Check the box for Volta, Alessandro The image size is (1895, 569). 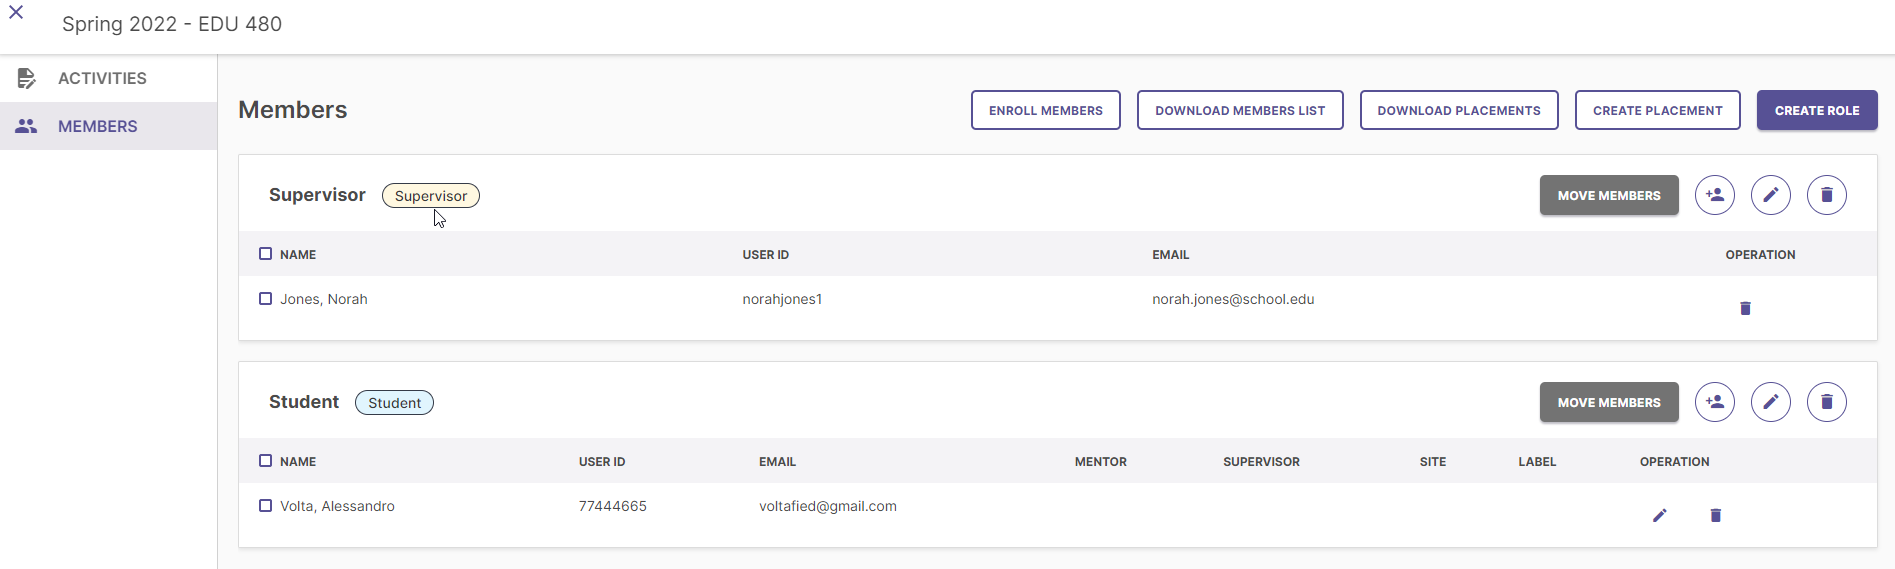[265, 506]
